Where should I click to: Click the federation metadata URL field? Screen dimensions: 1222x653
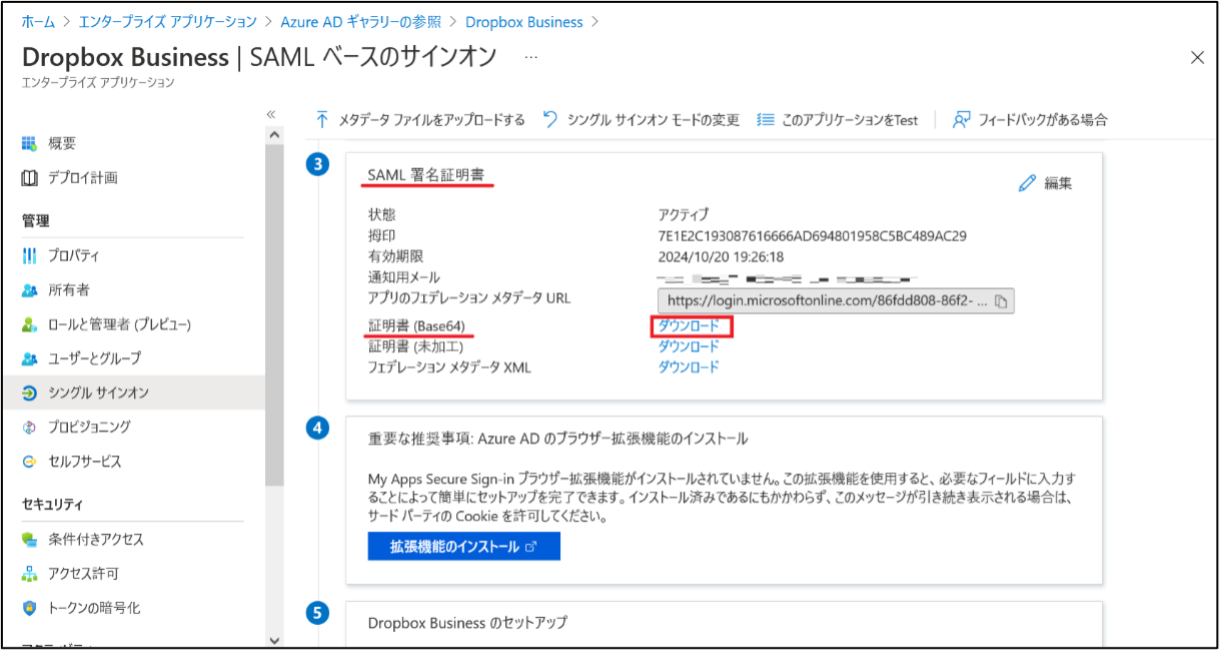[825, 300]
